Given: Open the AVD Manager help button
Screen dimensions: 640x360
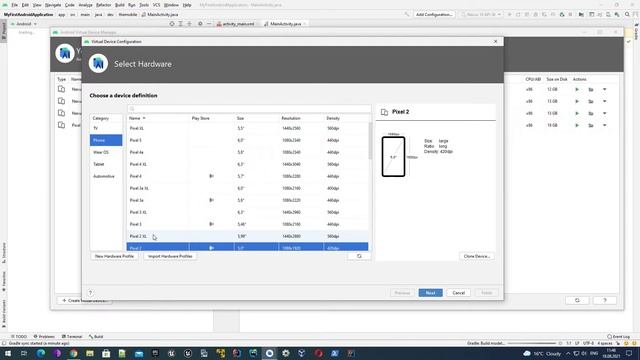Looking at the screenshot, I should 605,300.
